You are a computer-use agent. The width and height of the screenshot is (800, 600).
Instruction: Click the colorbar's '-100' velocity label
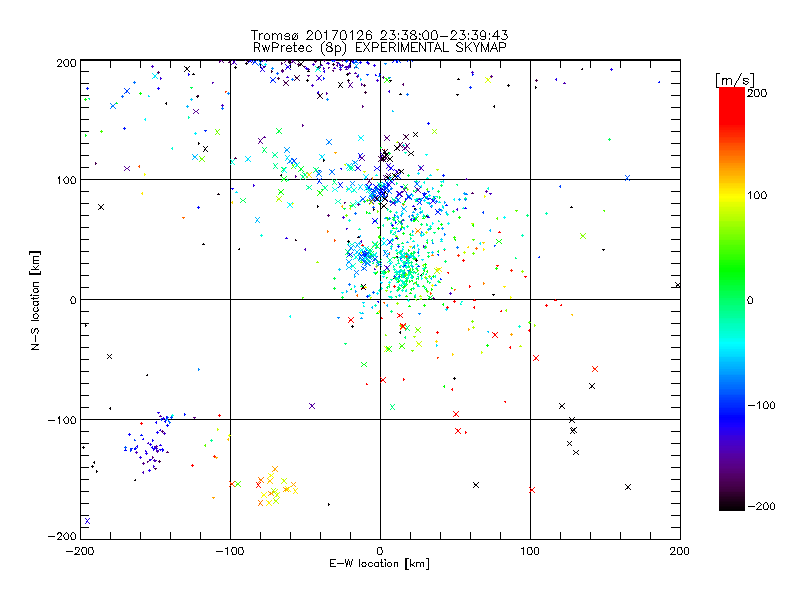click(x=761, y=406)
